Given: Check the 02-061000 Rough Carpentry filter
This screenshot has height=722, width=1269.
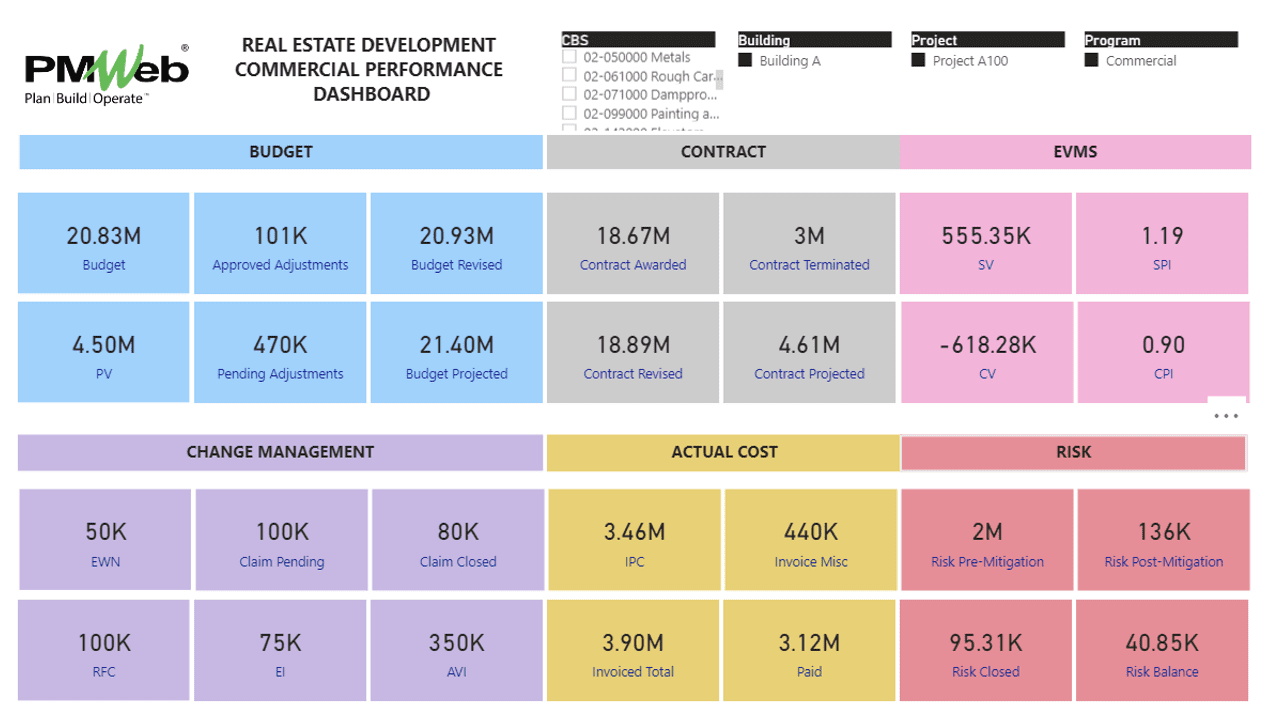Looking at the screenshot, I should click(570, 75).
